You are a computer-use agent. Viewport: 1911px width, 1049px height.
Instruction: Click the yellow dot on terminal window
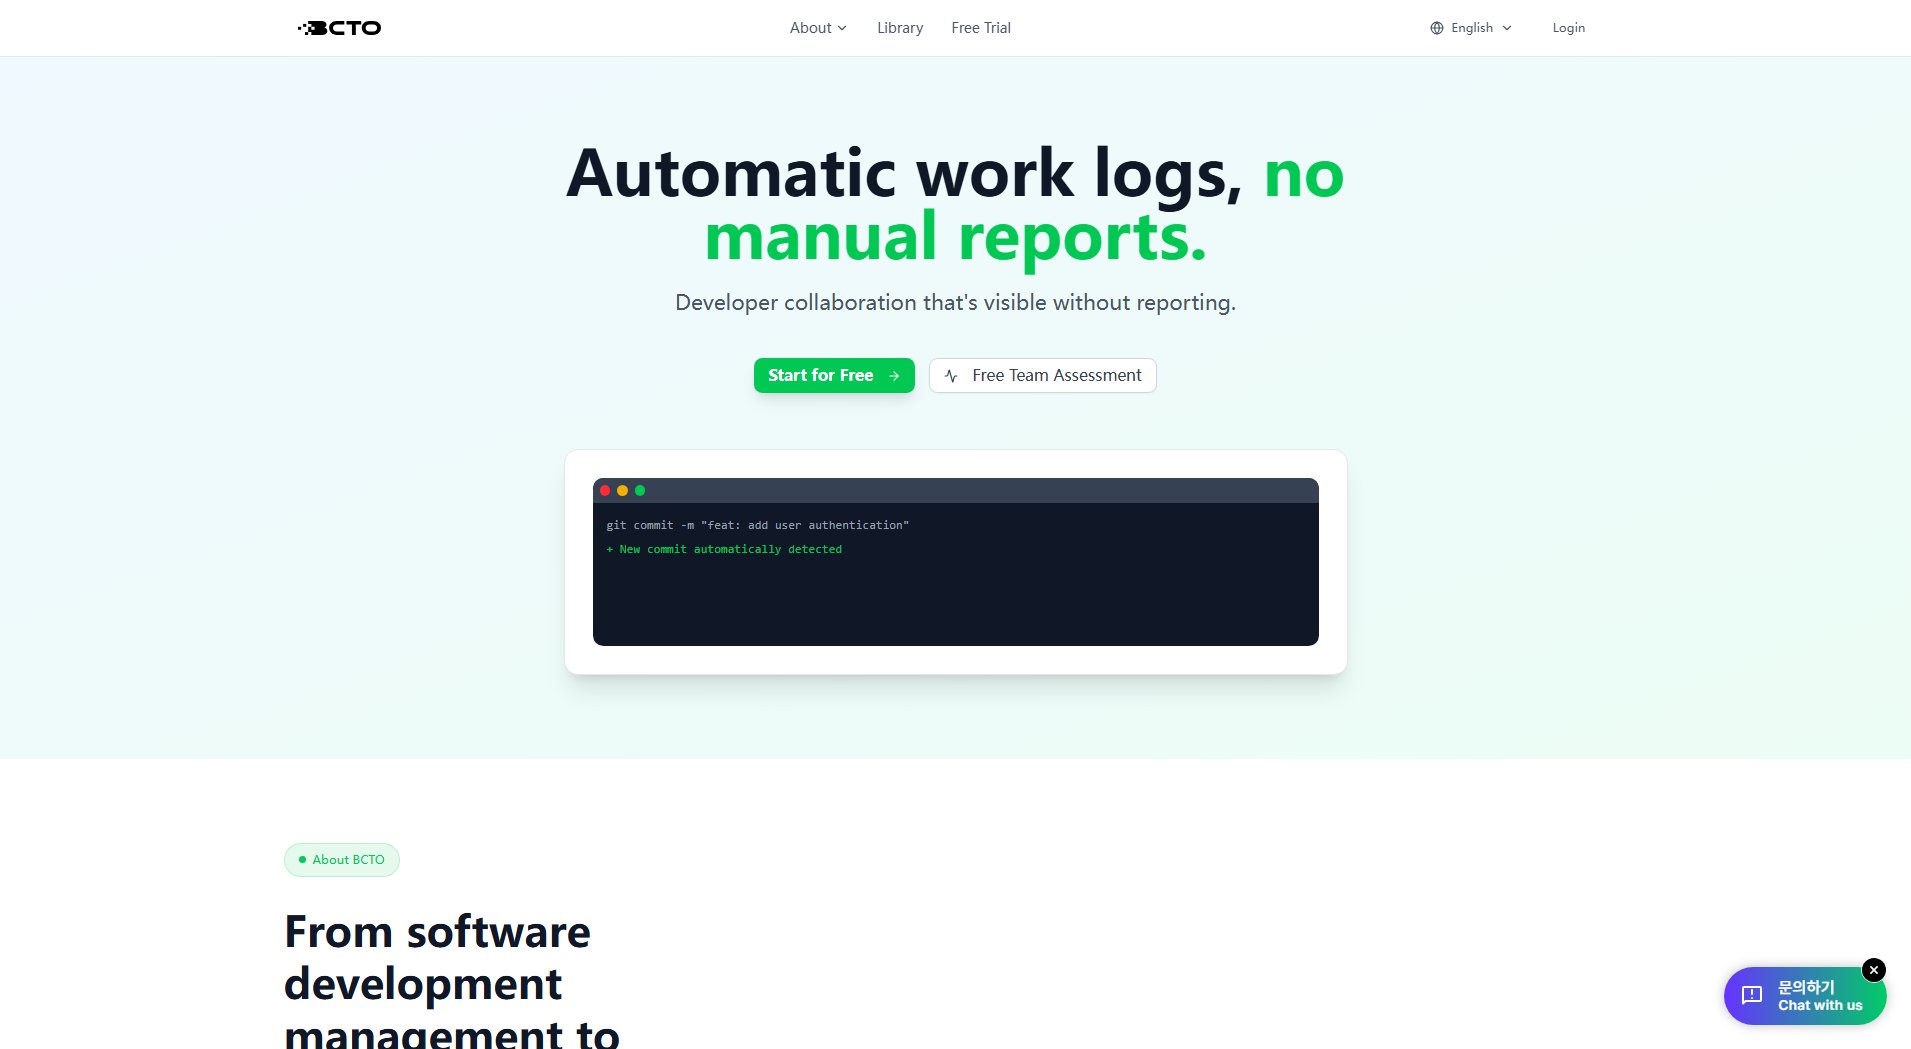(x=622, y=491)
